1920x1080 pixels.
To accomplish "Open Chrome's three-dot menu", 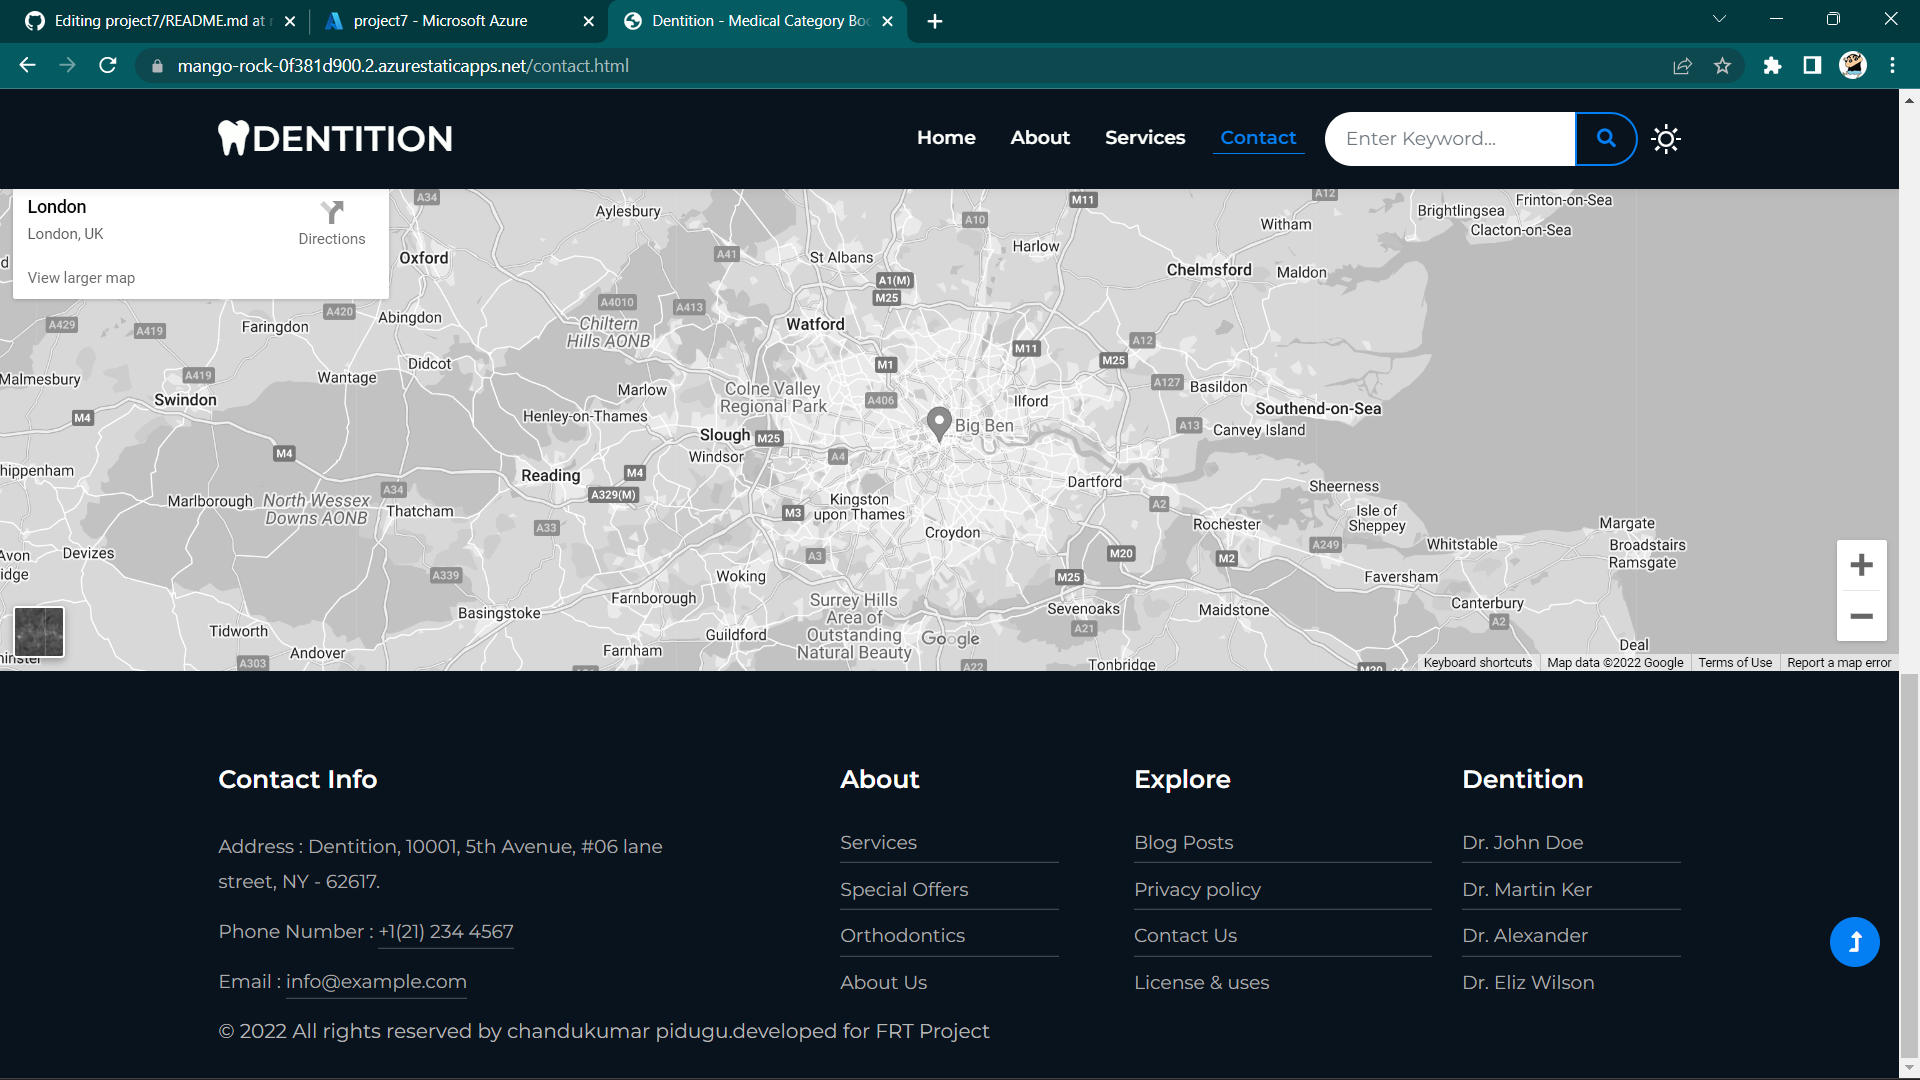I will pos(1892,66).
